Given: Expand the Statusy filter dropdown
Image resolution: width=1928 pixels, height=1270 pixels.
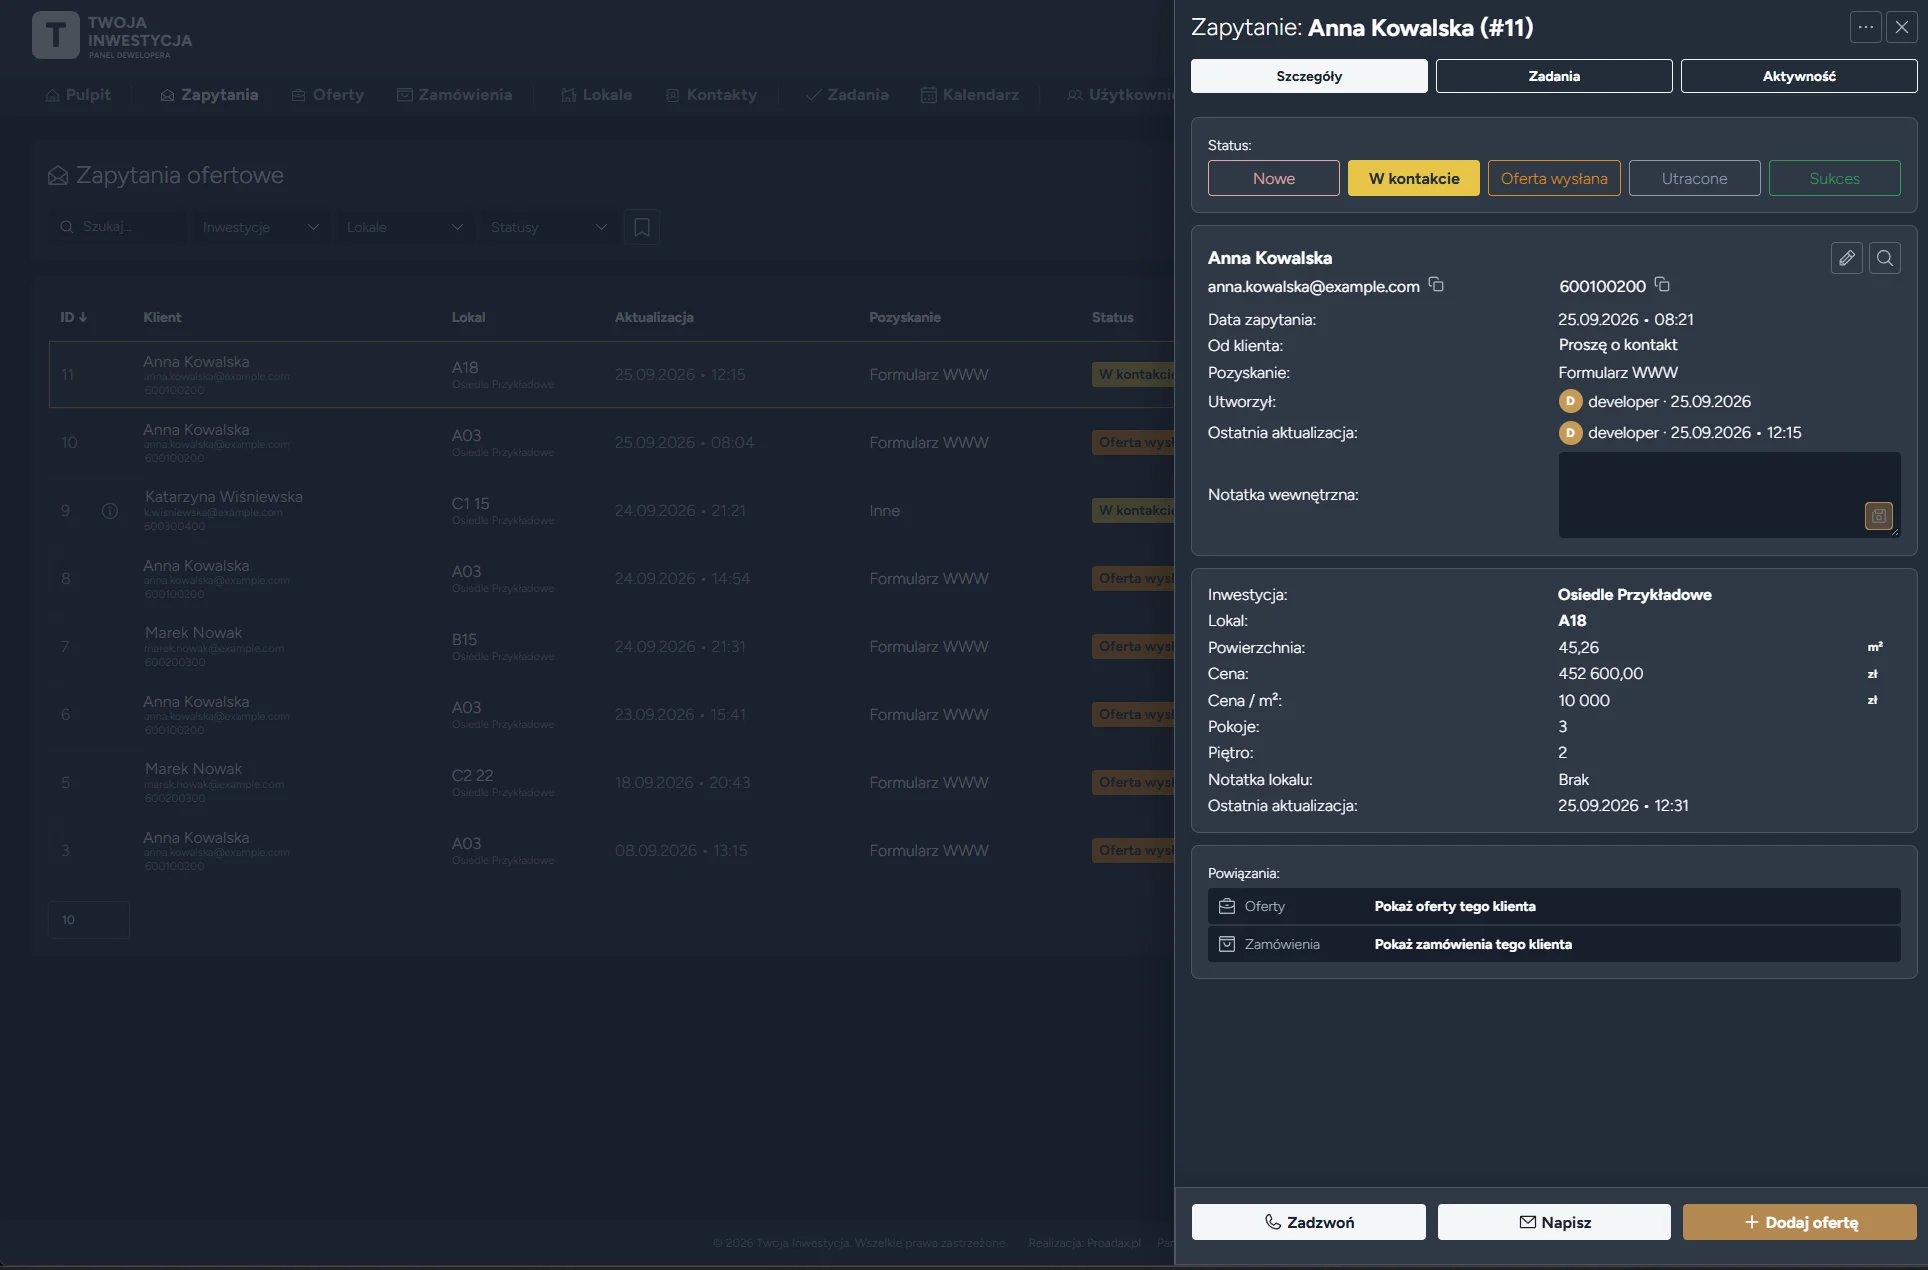Looking at the screenshot, I should (x=548, y=227).
